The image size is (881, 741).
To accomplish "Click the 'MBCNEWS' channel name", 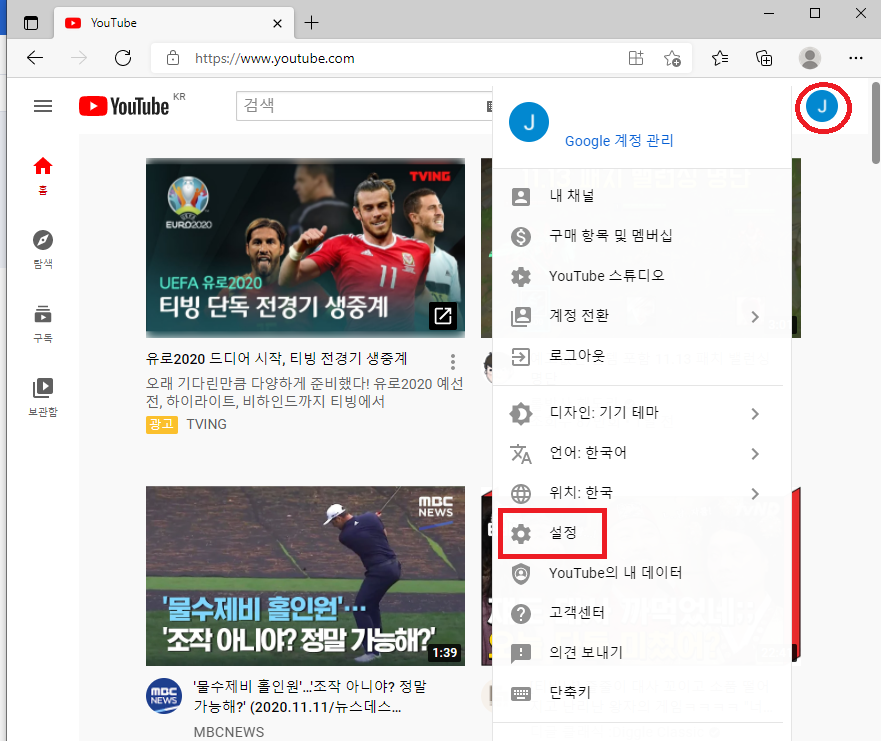I will tap(229, 732).
